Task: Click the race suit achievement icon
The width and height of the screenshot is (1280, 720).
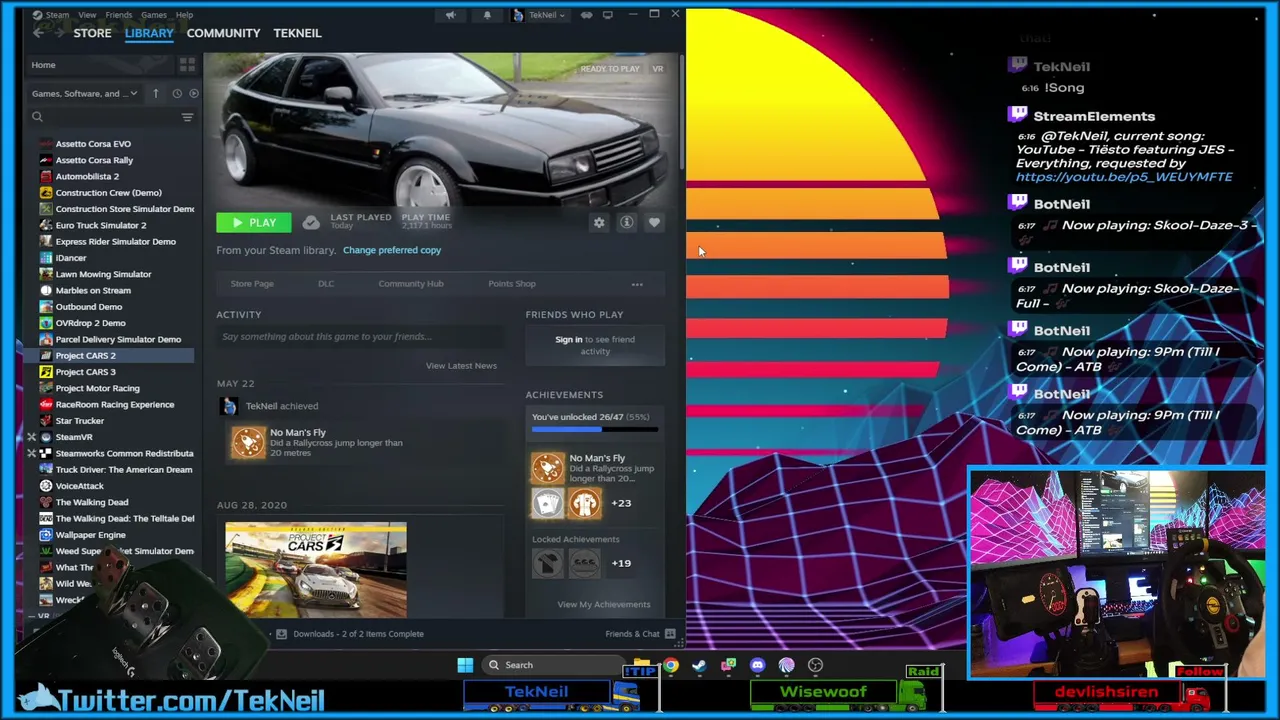Action: pyautogui.click(x=585, y=503)
